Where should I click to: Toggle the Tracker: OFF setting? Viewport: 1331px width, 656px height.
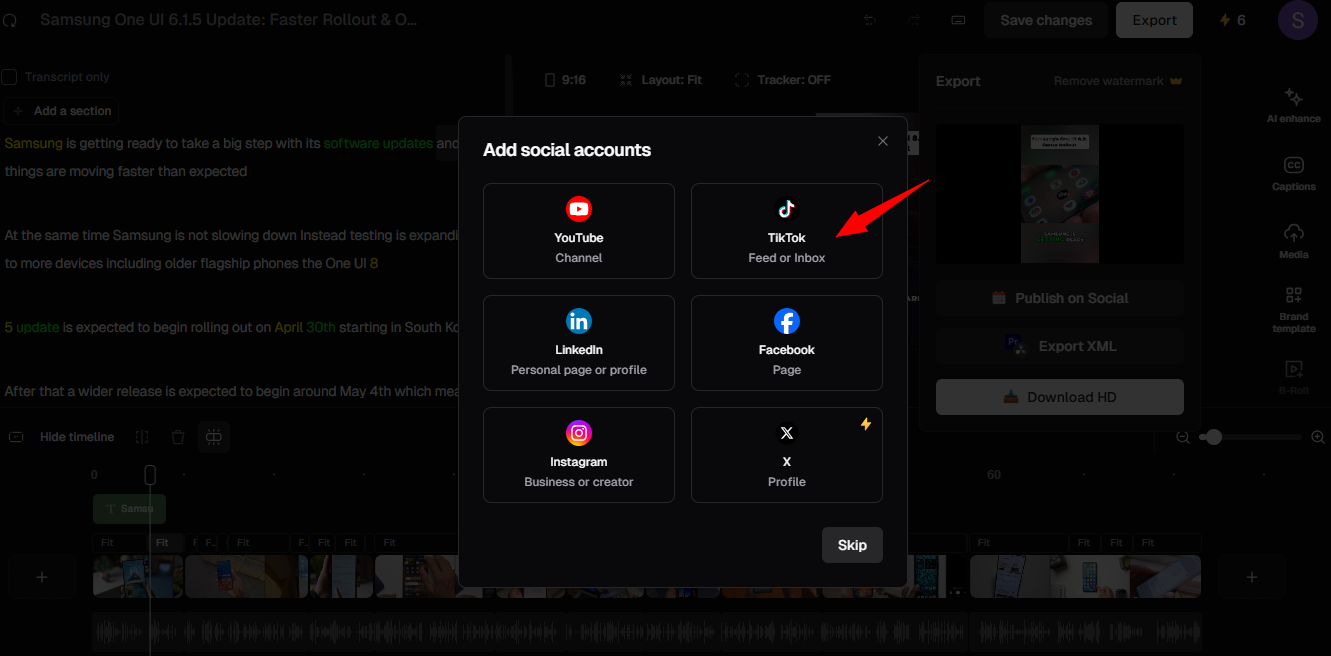click(783, 80)
